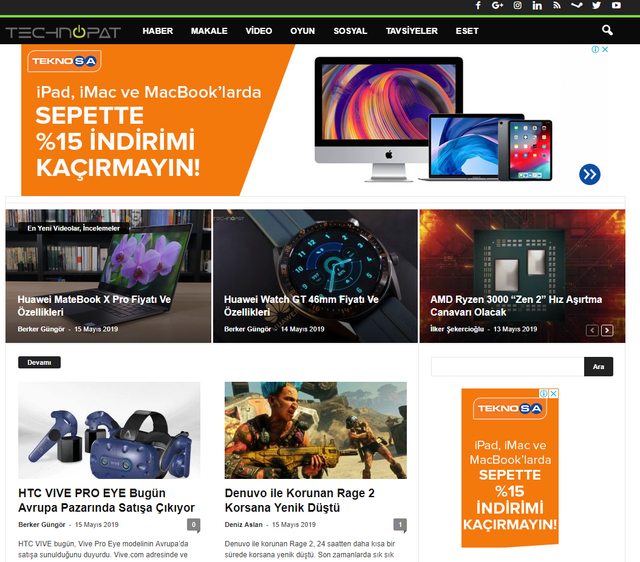Open the ESET menu item
This screenshot has height=562, width=640.
point(467,31)
